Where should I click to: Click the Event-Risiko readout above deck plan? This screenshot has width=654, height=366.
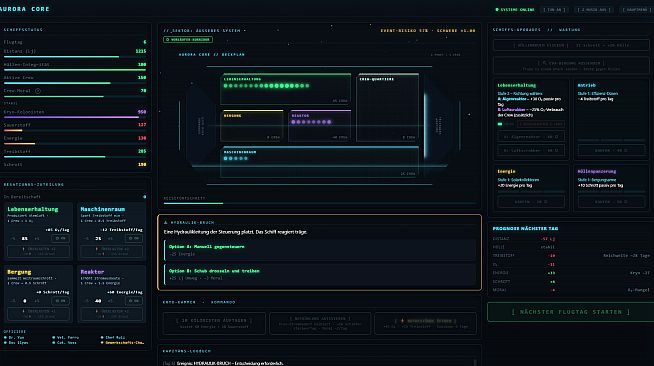point(428,30)
